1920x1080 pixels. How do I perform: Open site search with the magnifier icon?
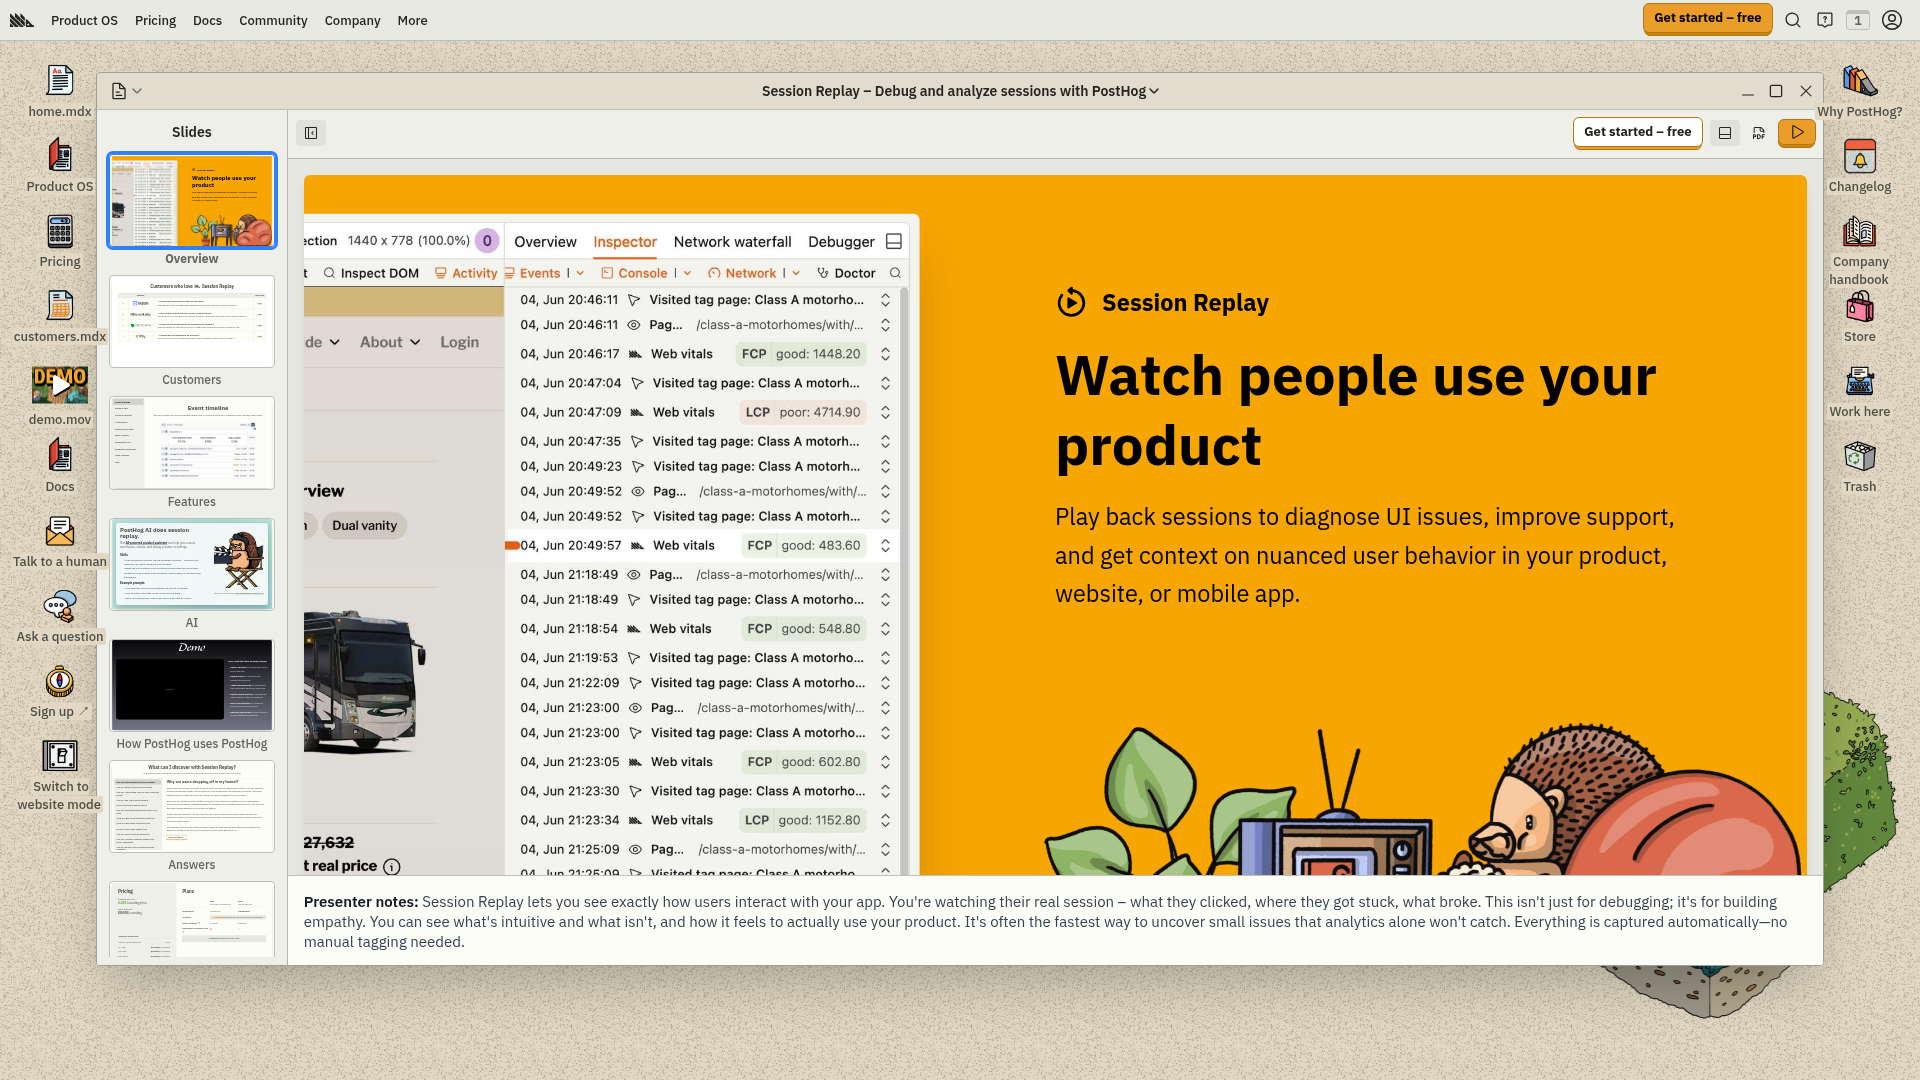point(1793,20)
